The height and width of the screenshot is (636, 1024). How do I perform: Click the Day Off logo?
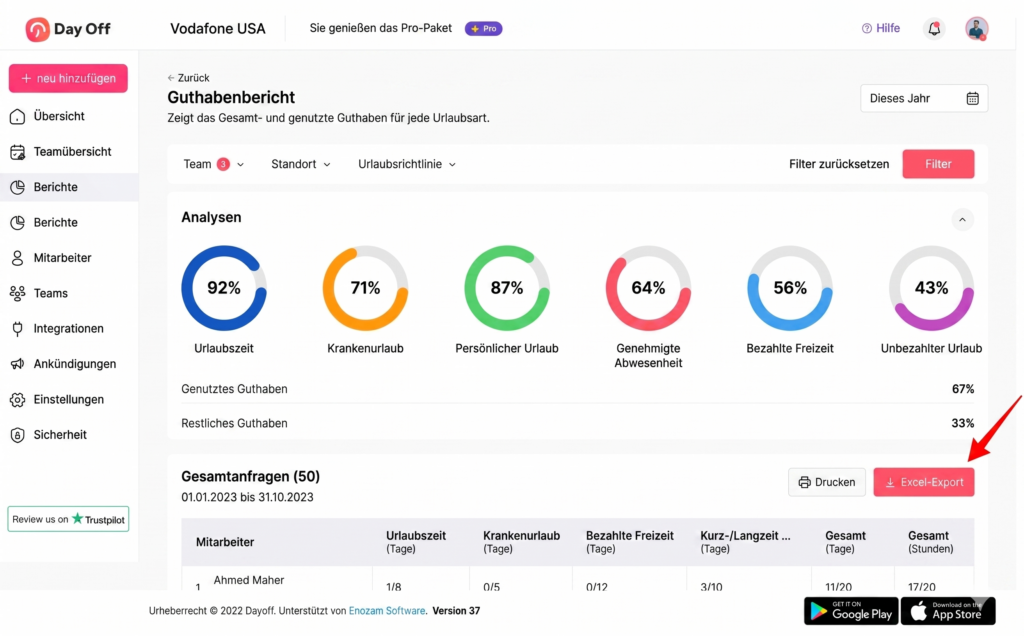point(68,29)
